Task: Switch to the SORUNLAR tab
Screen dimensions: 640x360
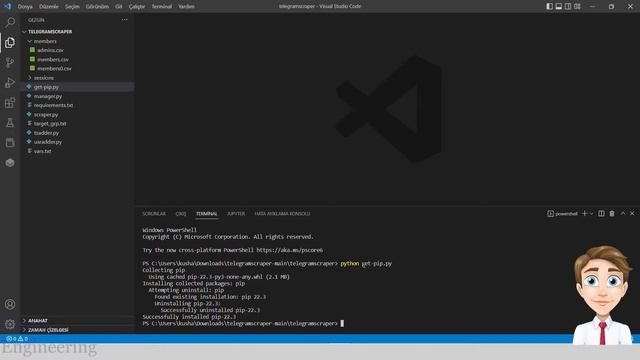Action: pyautogui.click(x=154, y=213)
